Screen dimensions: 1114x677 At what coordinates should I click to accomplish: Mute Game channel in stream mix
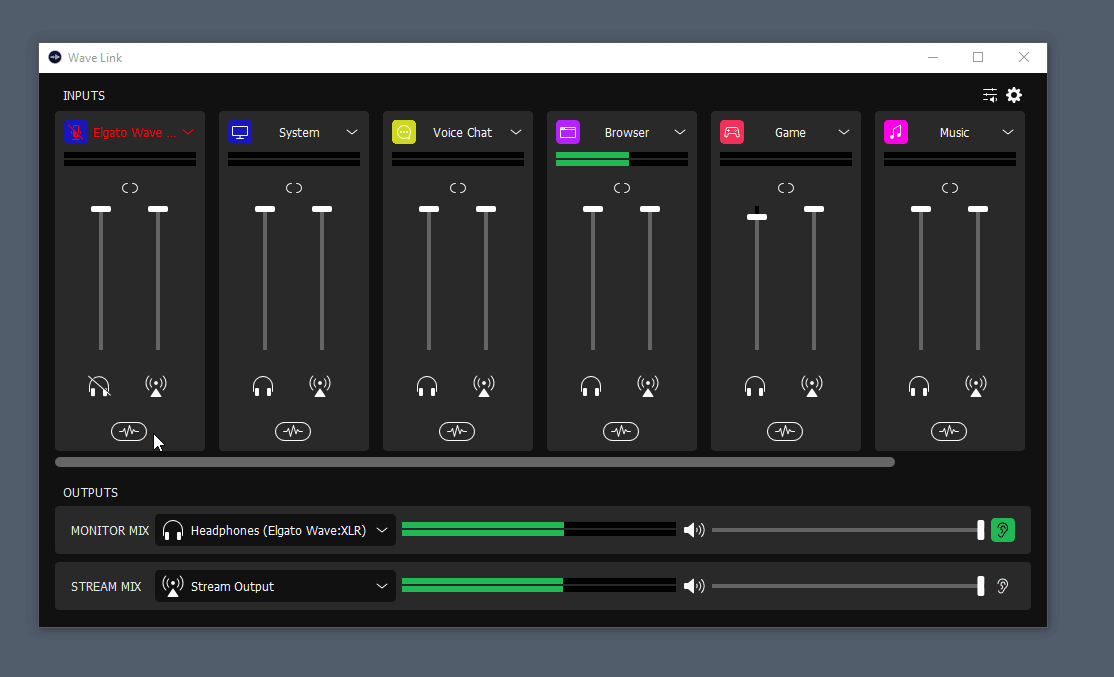pos(812,386)
